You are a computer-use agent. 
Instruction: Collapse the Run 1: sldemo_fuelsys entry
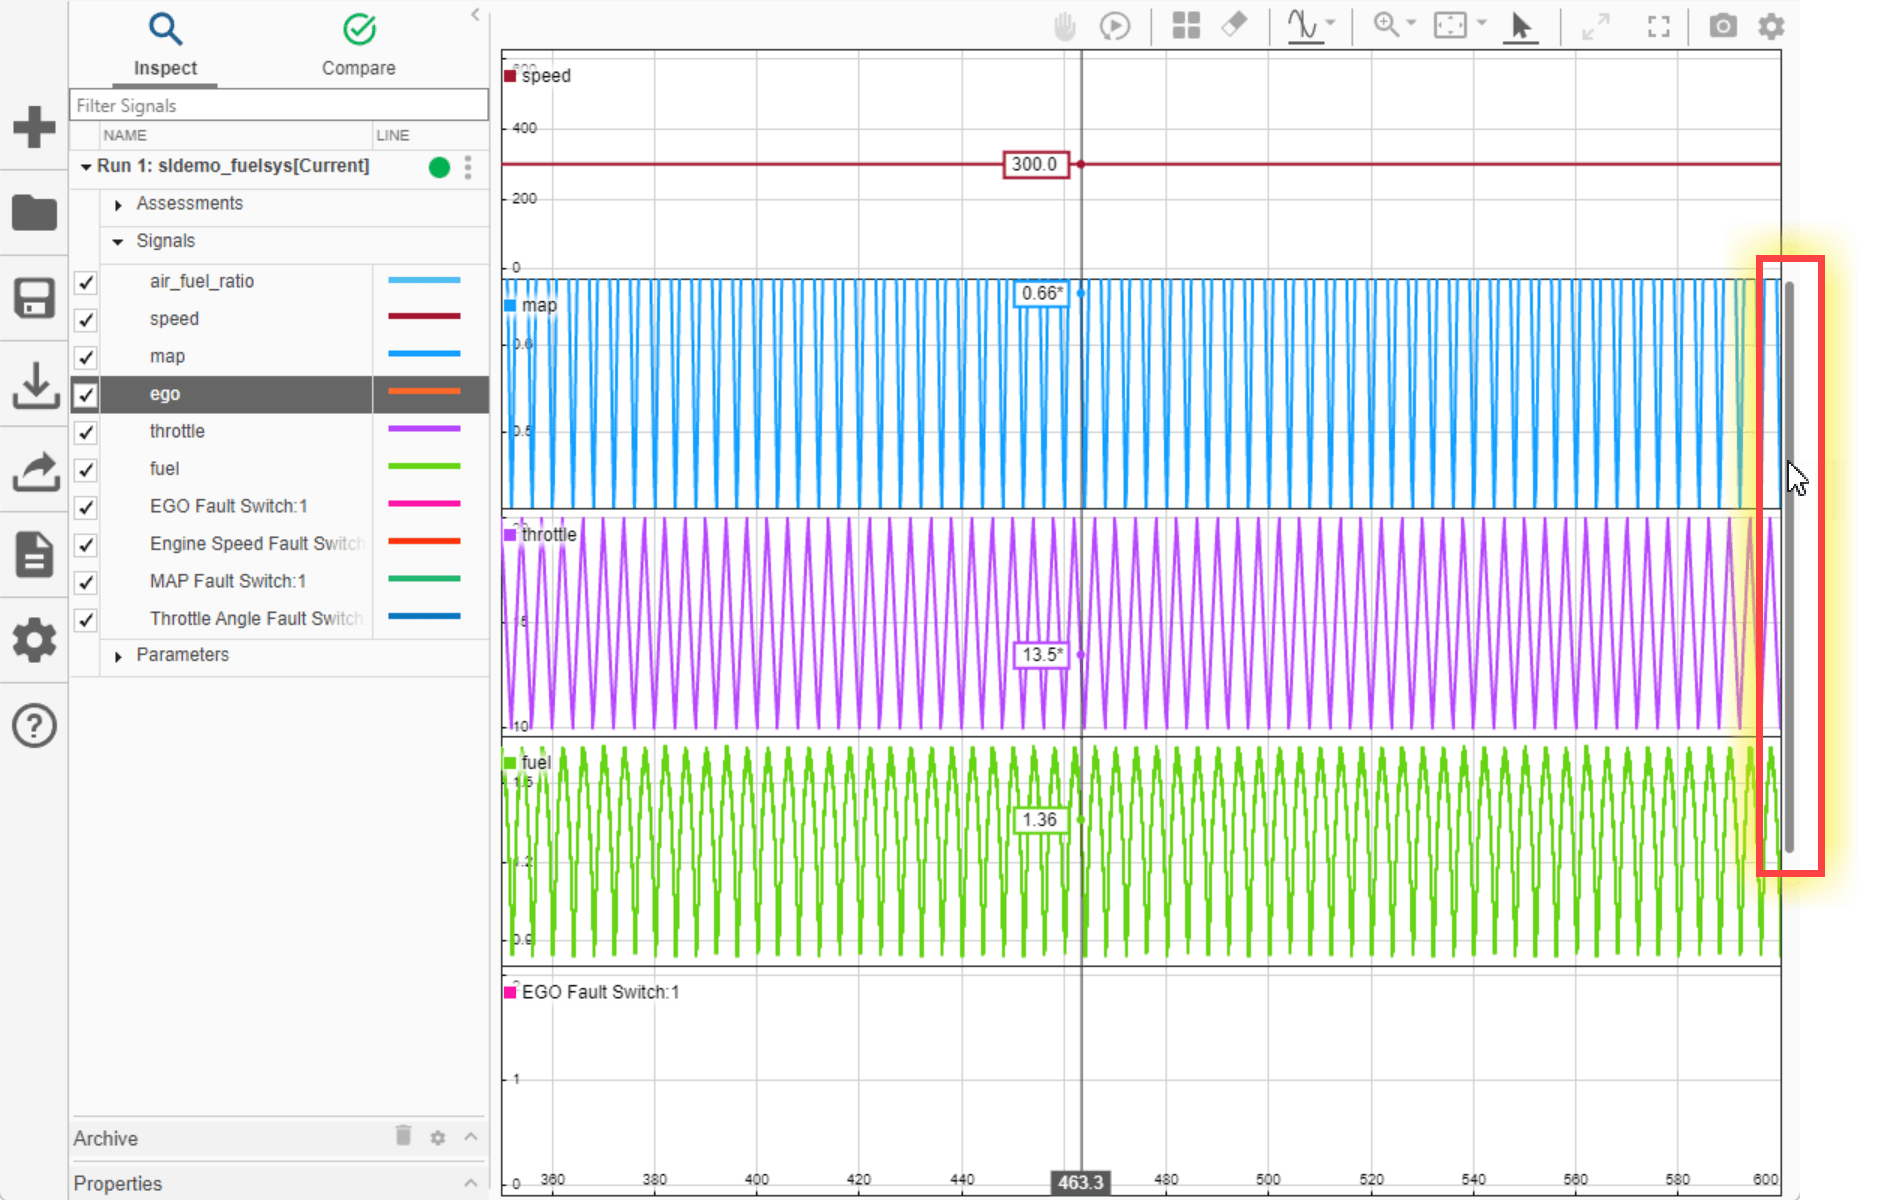(x=86, y=166)
